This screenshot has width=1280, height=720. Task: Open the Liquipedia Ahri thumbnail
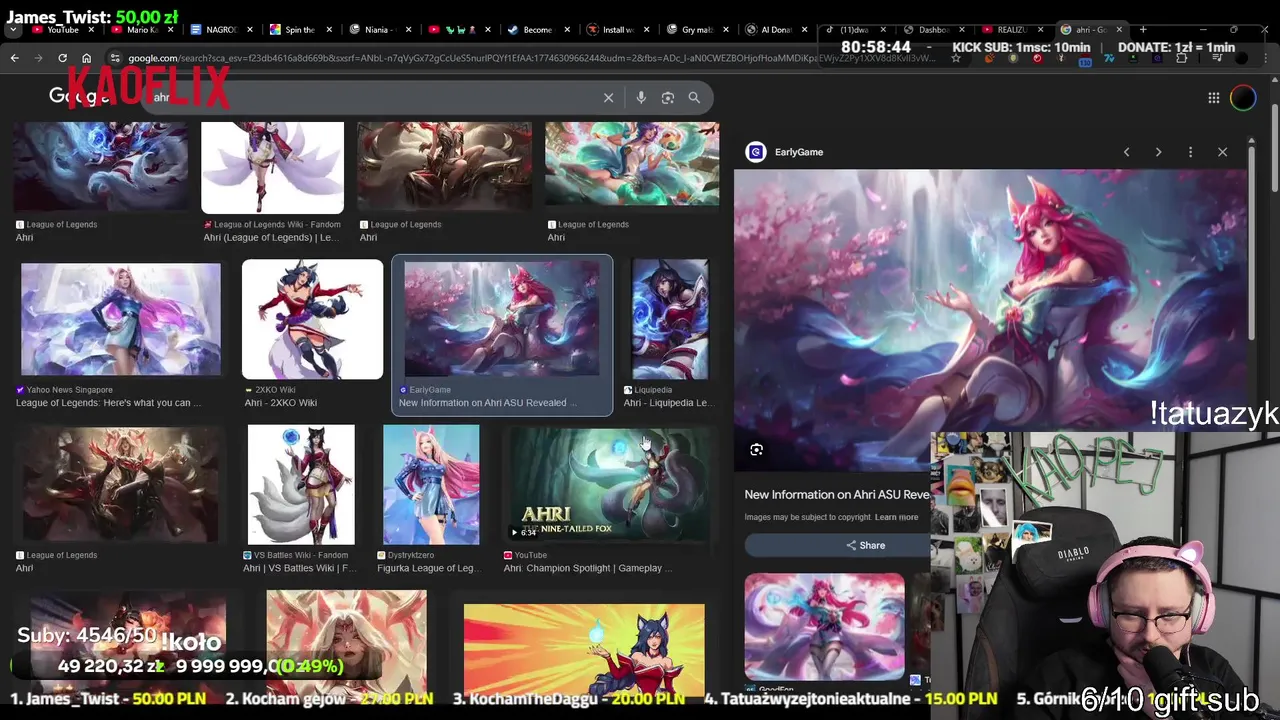670,320
